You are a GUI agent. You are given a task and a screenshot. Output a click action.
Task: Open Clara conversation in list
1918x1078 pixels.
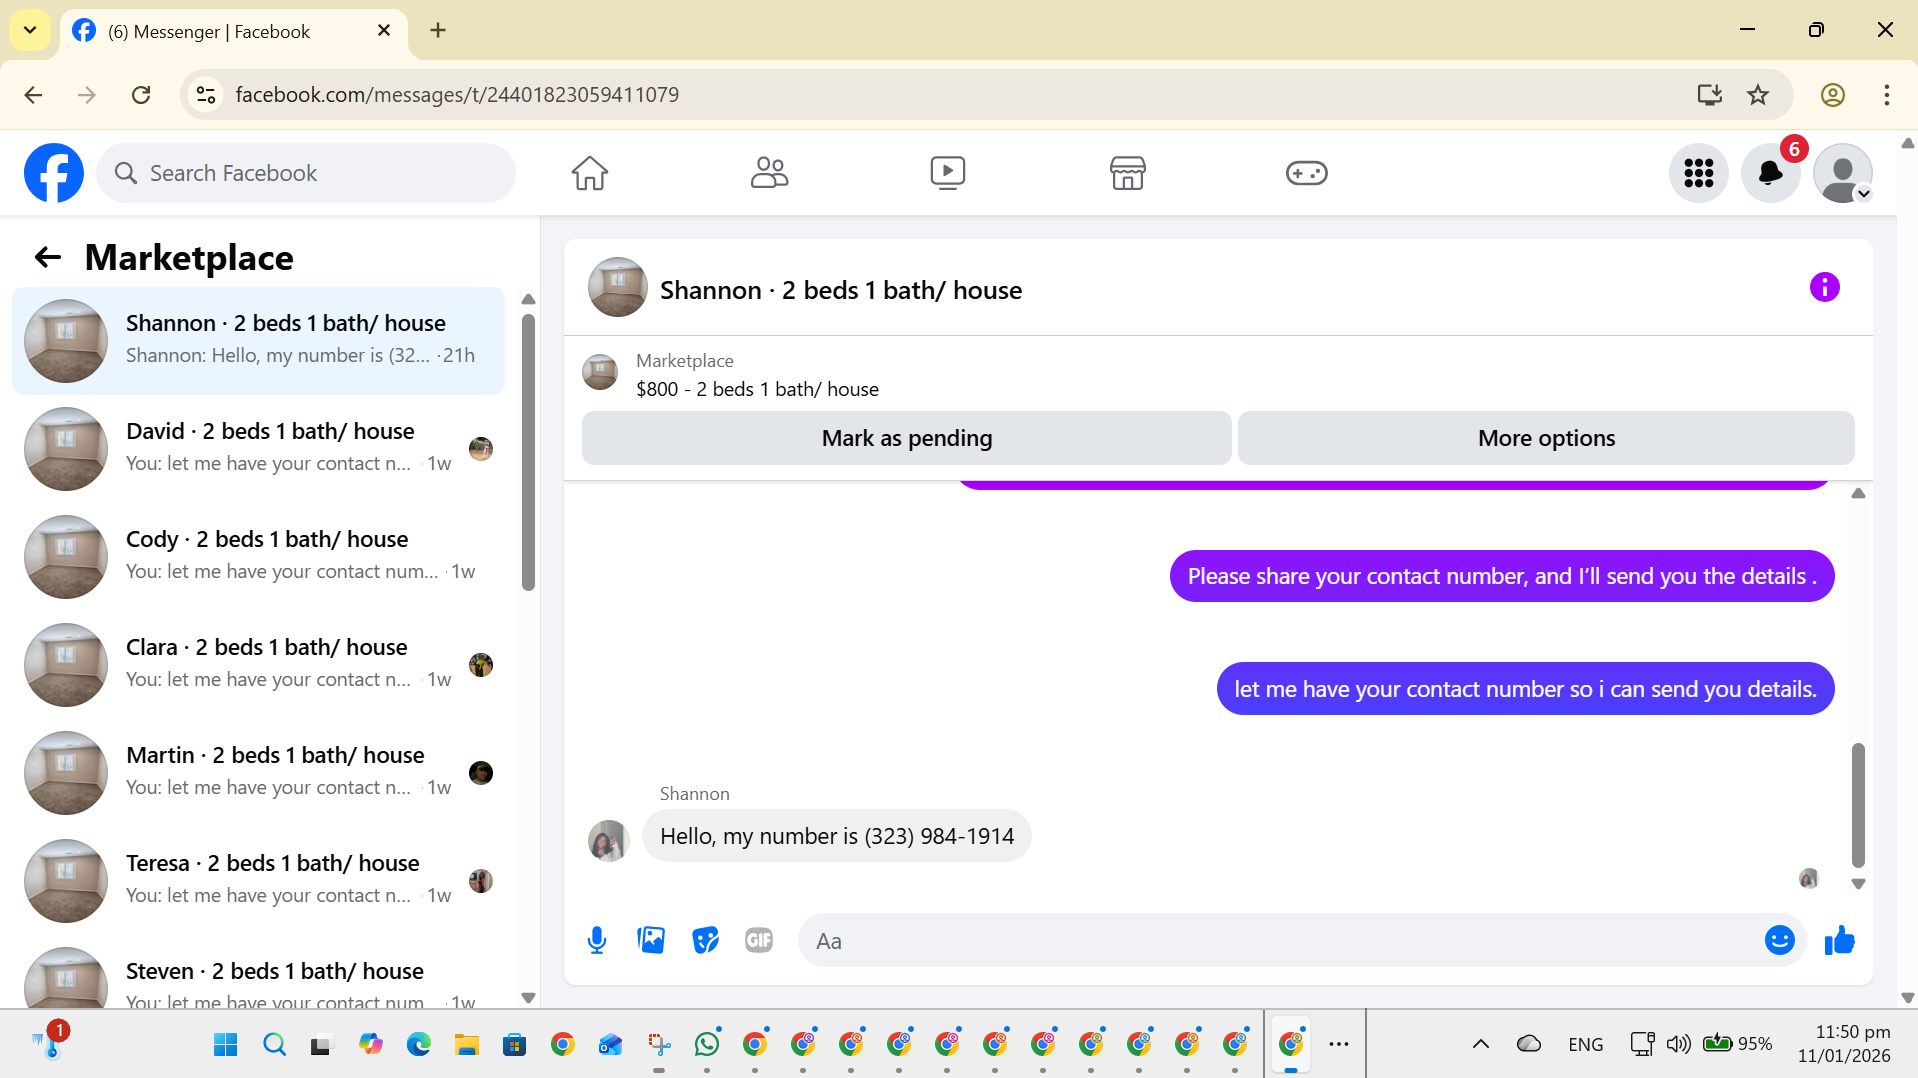(x=258, y=665)
